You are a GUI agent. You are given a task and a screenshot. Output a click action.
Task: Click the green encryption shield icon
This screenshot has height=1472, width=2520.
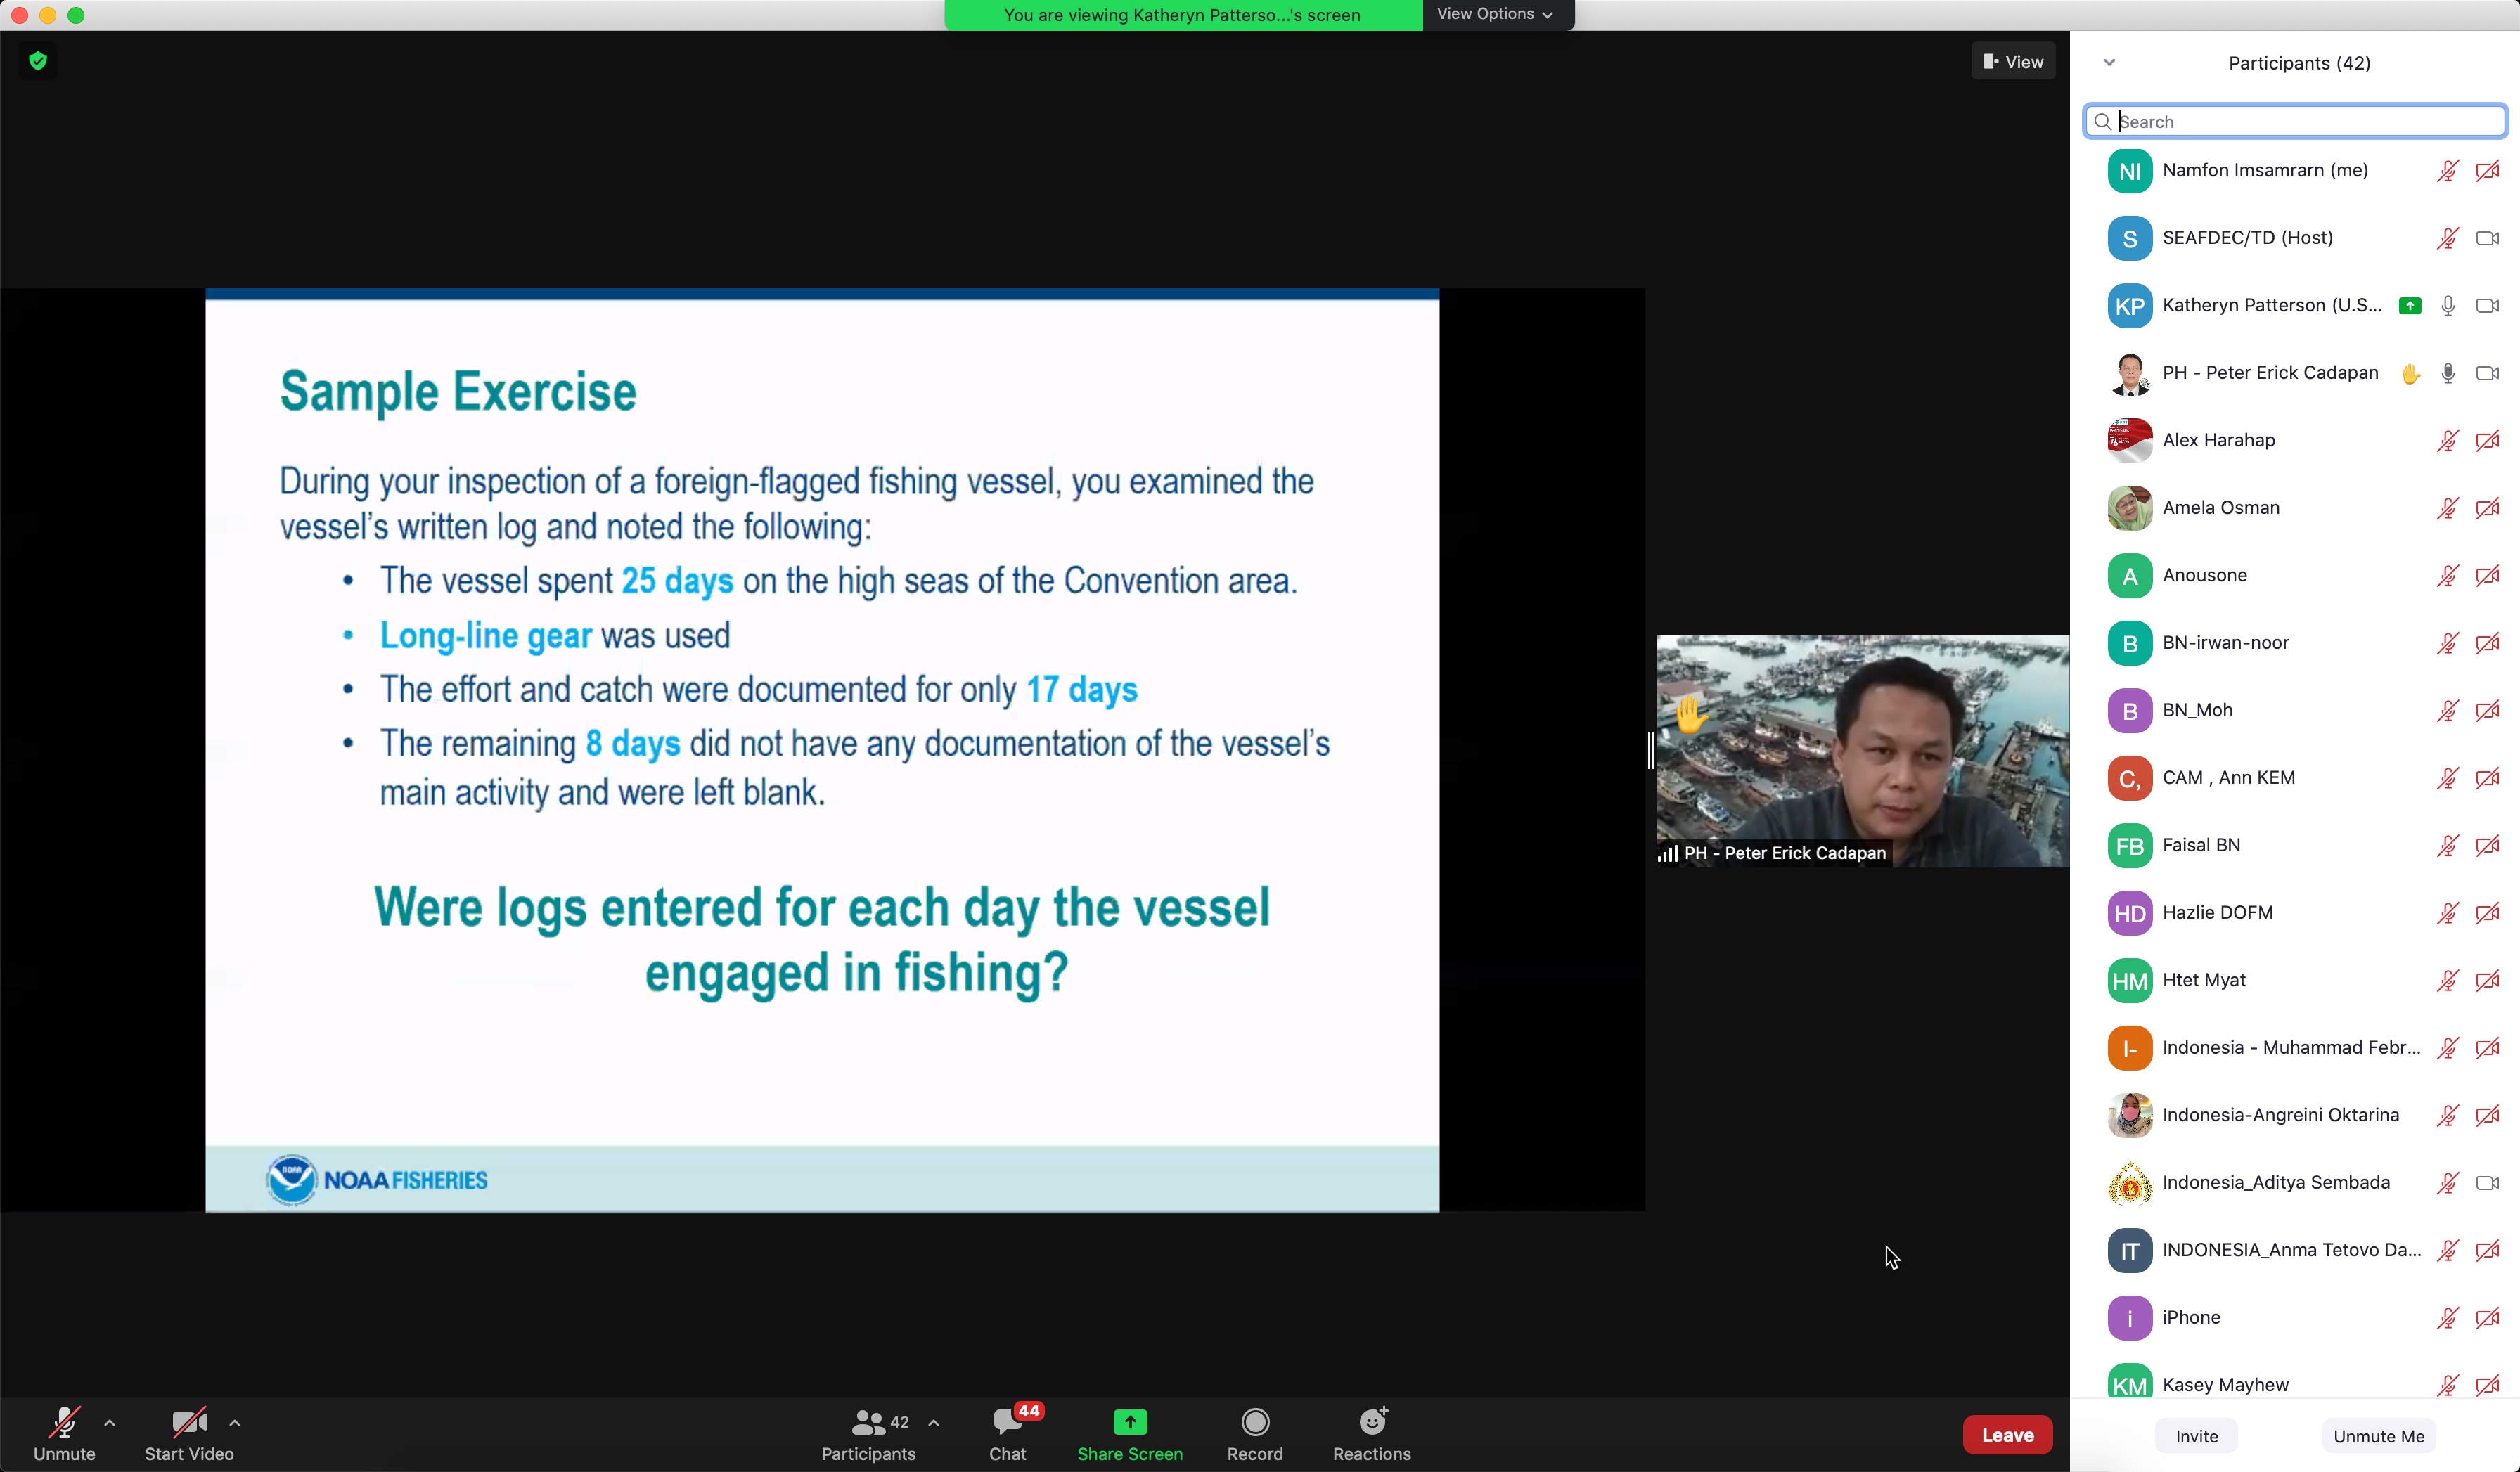tap(38, 61)
